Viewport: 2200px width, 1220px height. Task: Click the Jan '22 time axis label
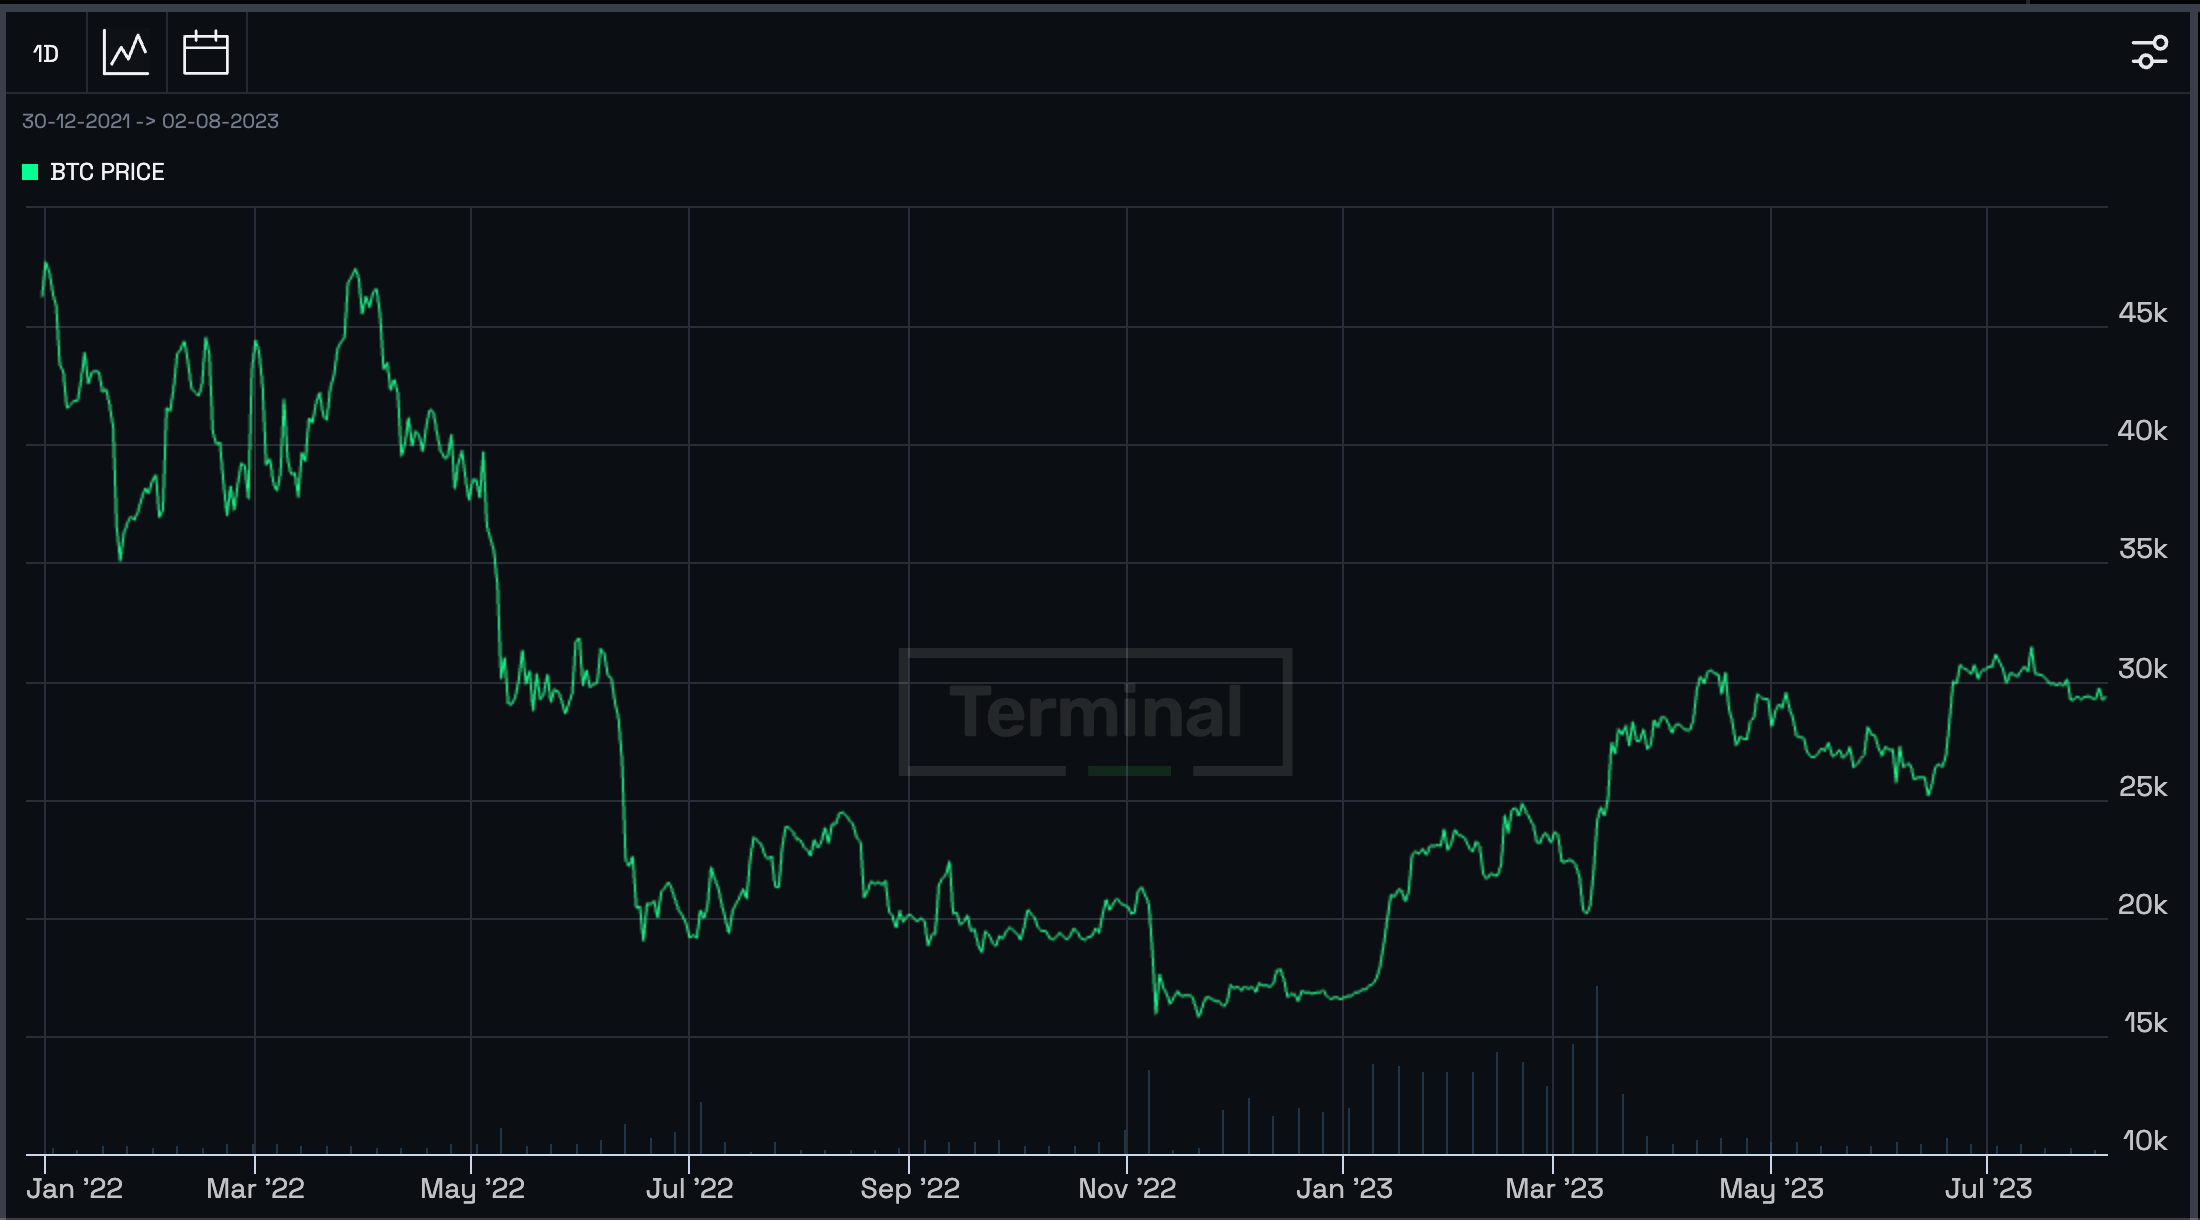click(x=75, y=1189)
